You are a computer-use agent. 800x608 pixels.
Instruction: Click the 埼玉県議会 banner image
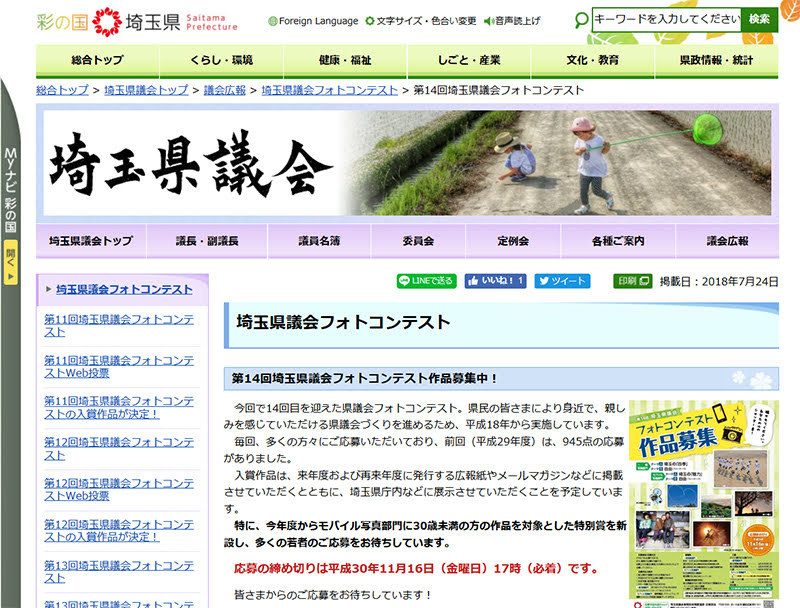[407, 163]
